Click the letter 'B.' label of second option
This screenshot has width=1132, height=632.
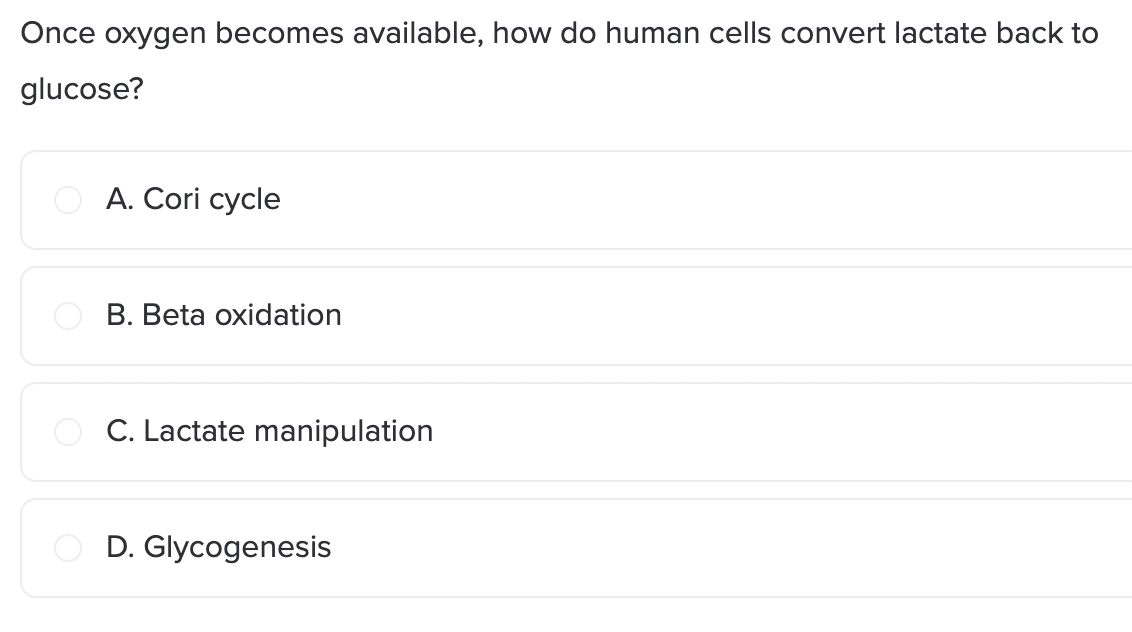[x=119, y=315]
